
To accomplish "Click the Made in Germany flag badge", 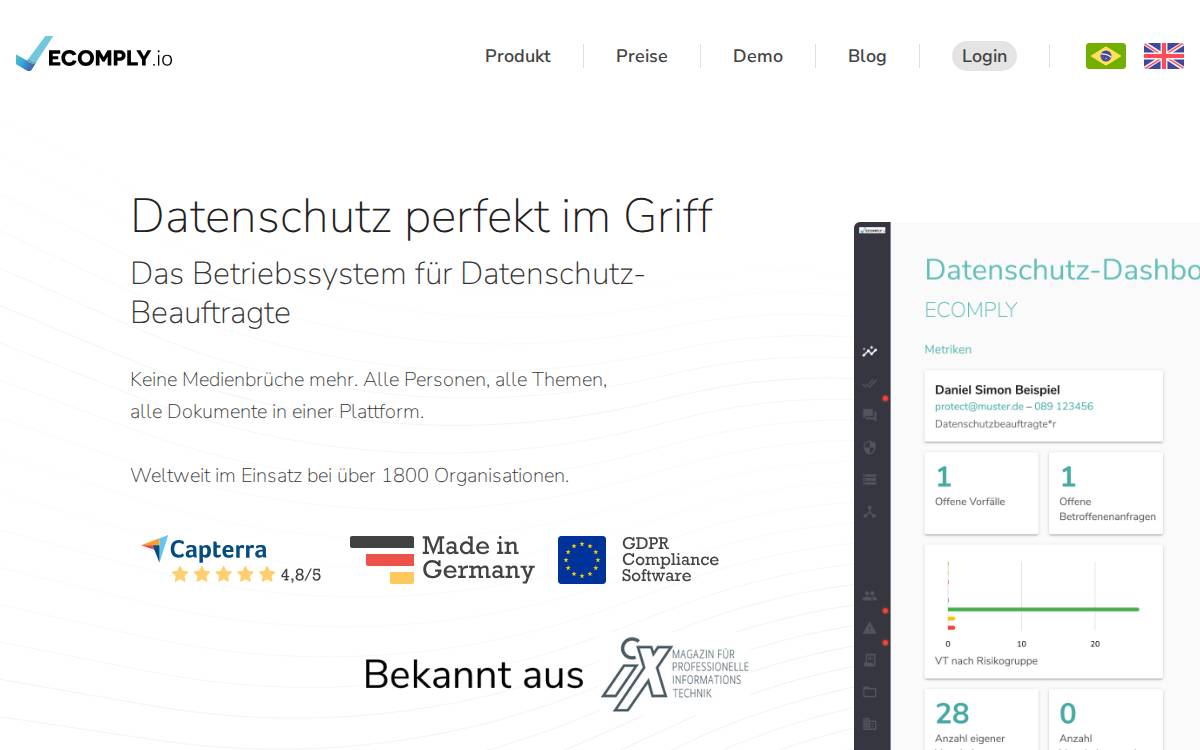I will 442,559.
